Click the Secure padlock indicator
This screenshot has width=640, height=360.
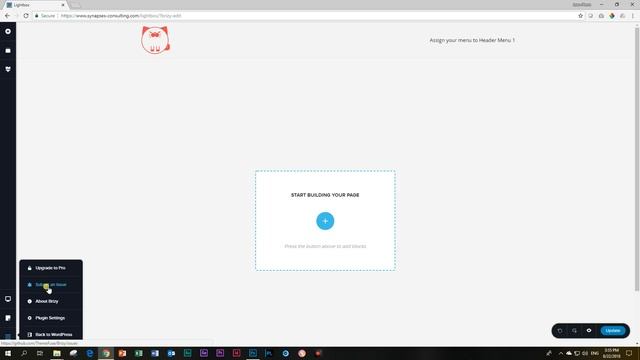(x=45, y=16)
